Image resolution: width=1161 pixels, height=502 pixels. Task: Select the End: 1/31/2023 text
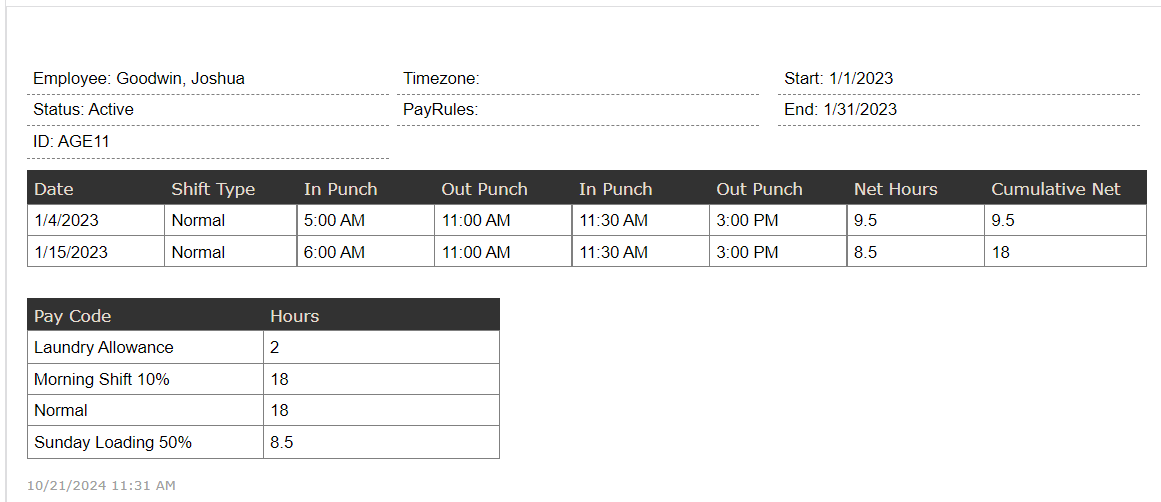click(841, 110)
